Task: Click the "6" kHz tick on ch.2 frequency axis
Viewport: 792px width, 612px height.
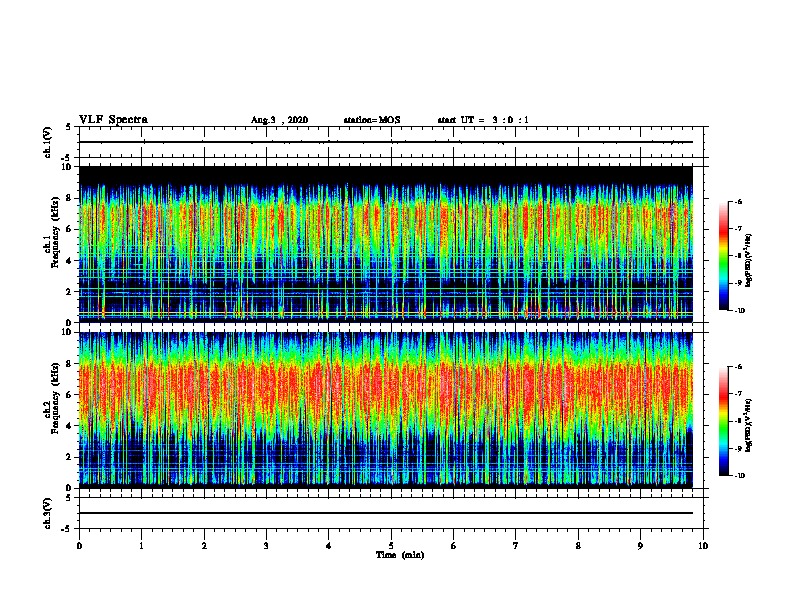Action: tap(69, 395)
